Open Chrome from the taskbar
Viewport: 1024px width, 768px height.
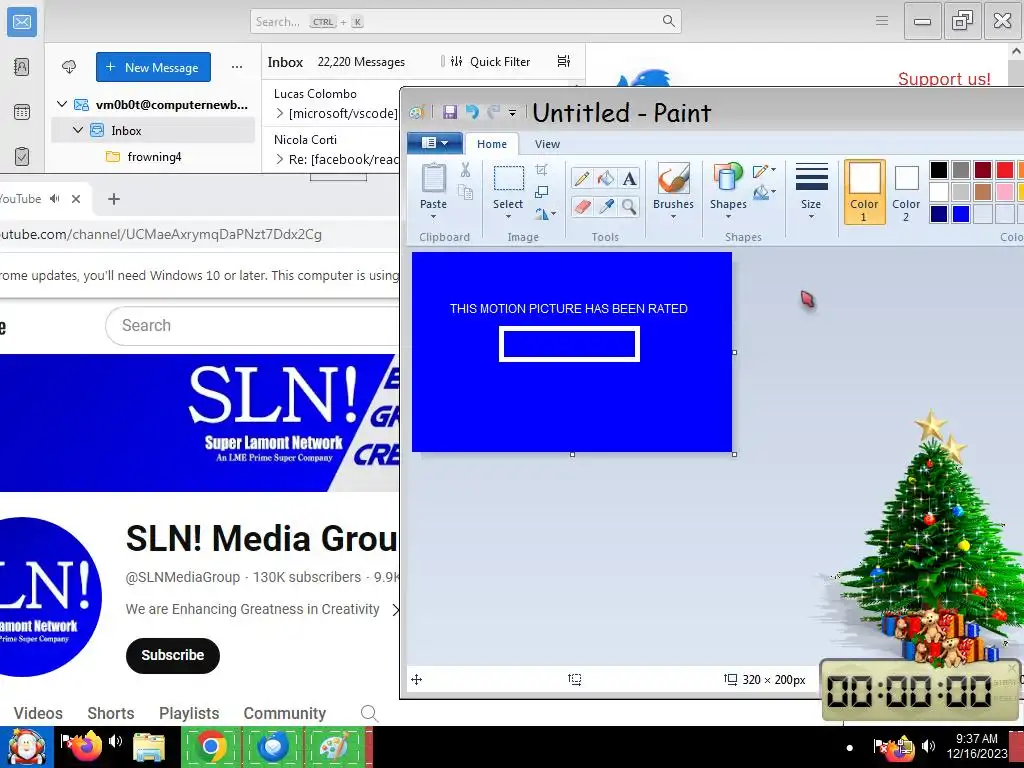coord(211,746)
